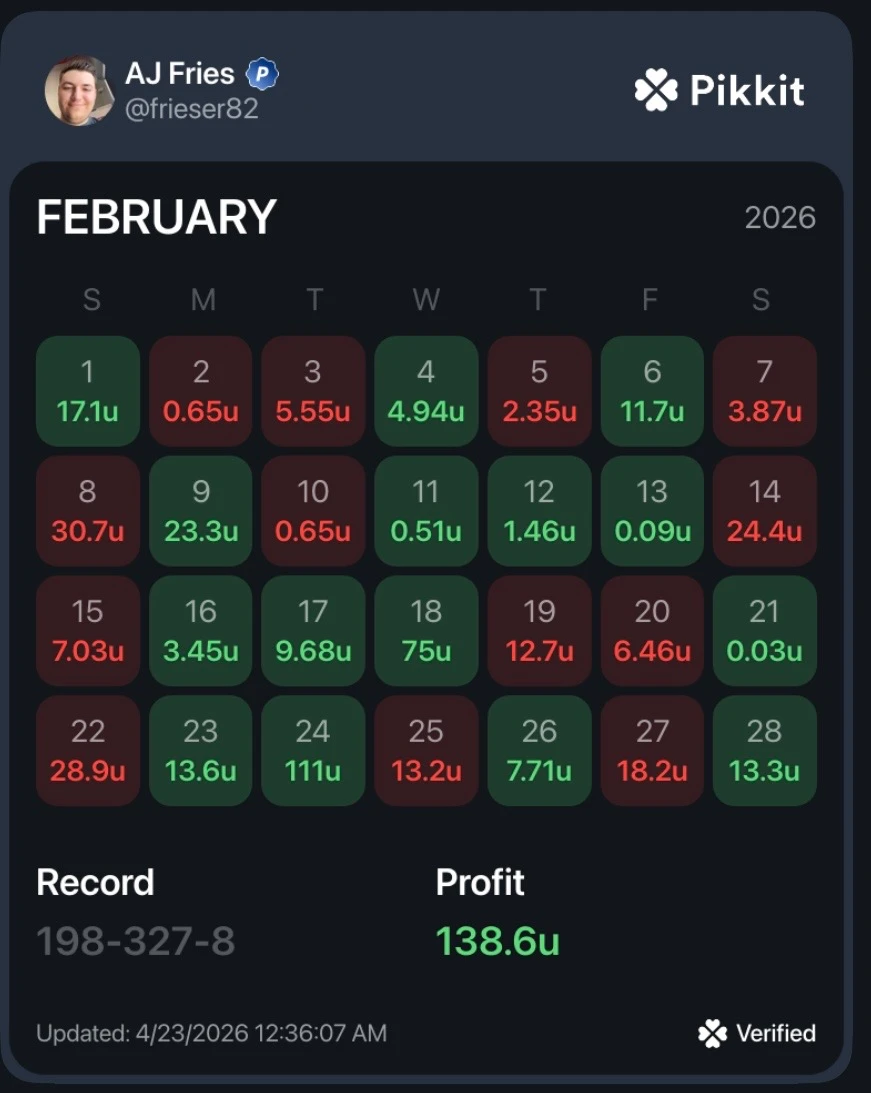Click the 198-327-8 record value
Screen dimensions: 871x1093
point(136,941)
